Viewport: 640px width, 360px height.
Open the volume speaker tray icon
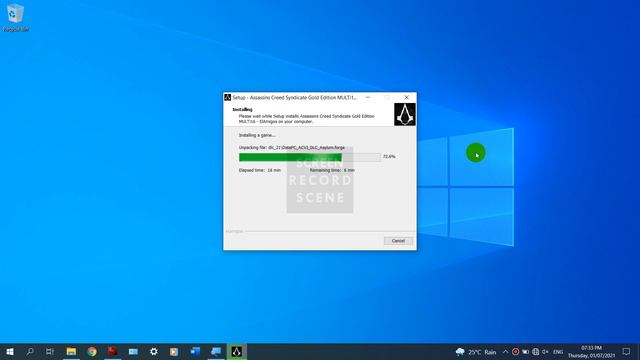tap(545, 352)
